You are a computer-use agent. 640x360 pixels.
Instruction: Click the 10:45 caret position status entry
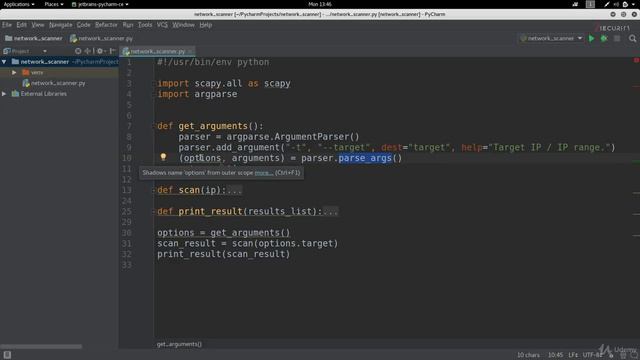pyautogui.click(x=556, y=355)
